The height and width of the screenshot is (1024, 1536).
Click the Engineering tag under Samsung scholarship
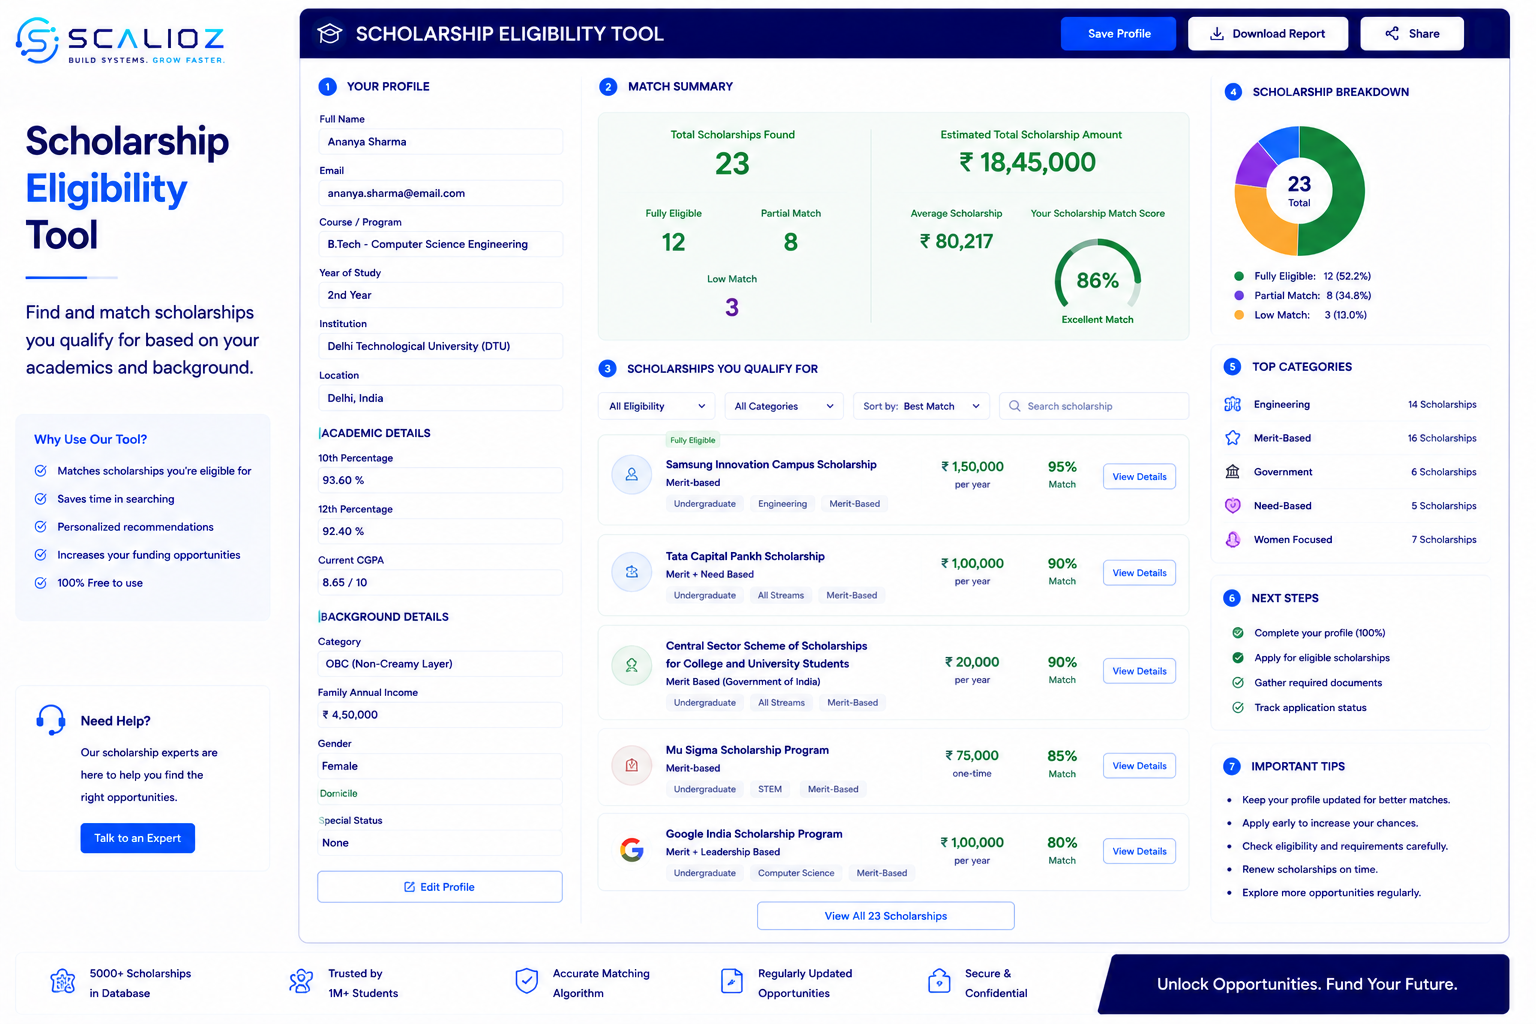[782, 504]
